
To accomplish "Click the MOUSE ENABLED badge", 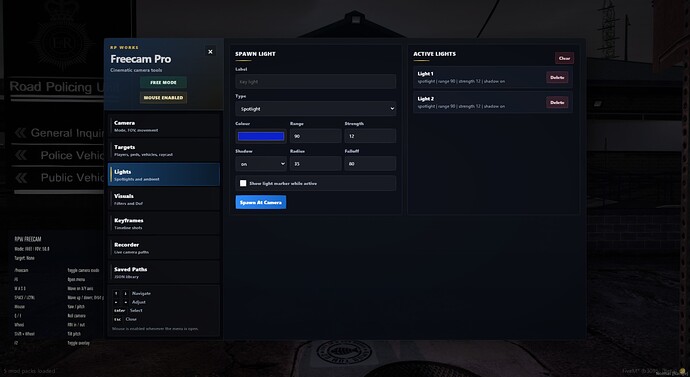I will tap(163, 98).
